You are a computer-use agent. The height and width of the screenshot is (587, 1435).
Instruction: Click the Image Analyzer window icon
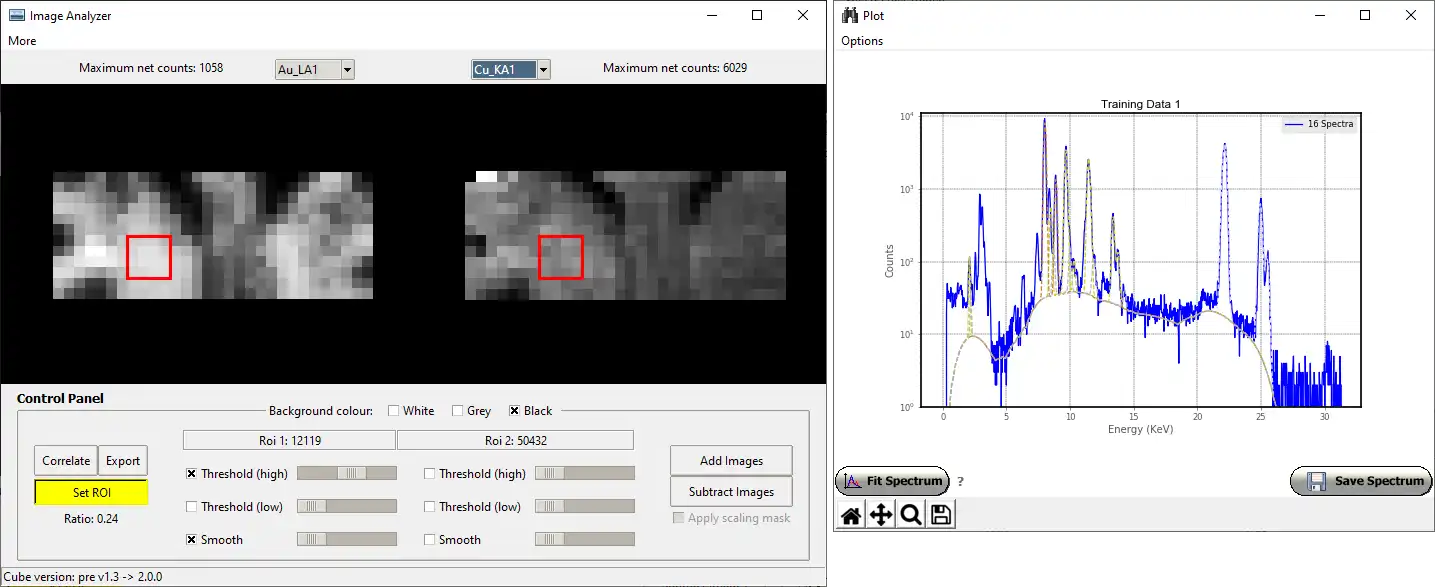16,15
